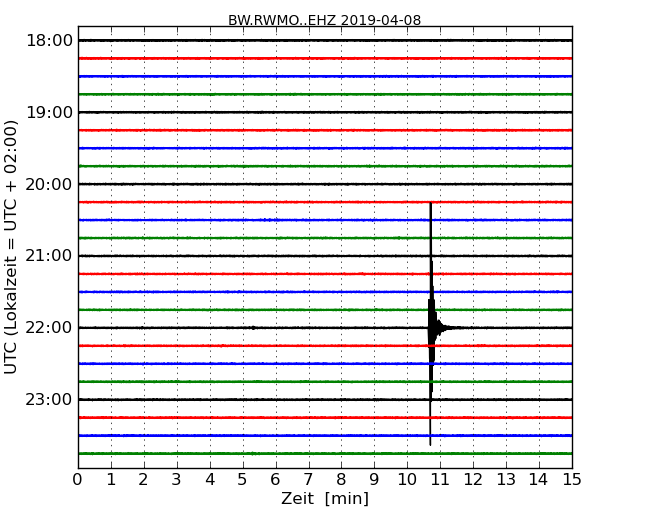This screenshot has width=650, height=520.
Task: Click the x-axis tick label 10
Action: (x=407, y=480)
